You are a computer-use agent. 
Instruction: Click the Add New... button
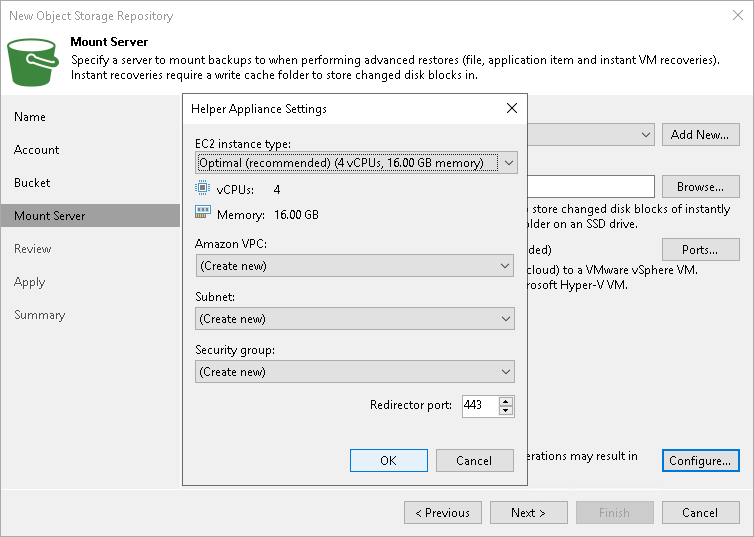click(x=701, y=135)
